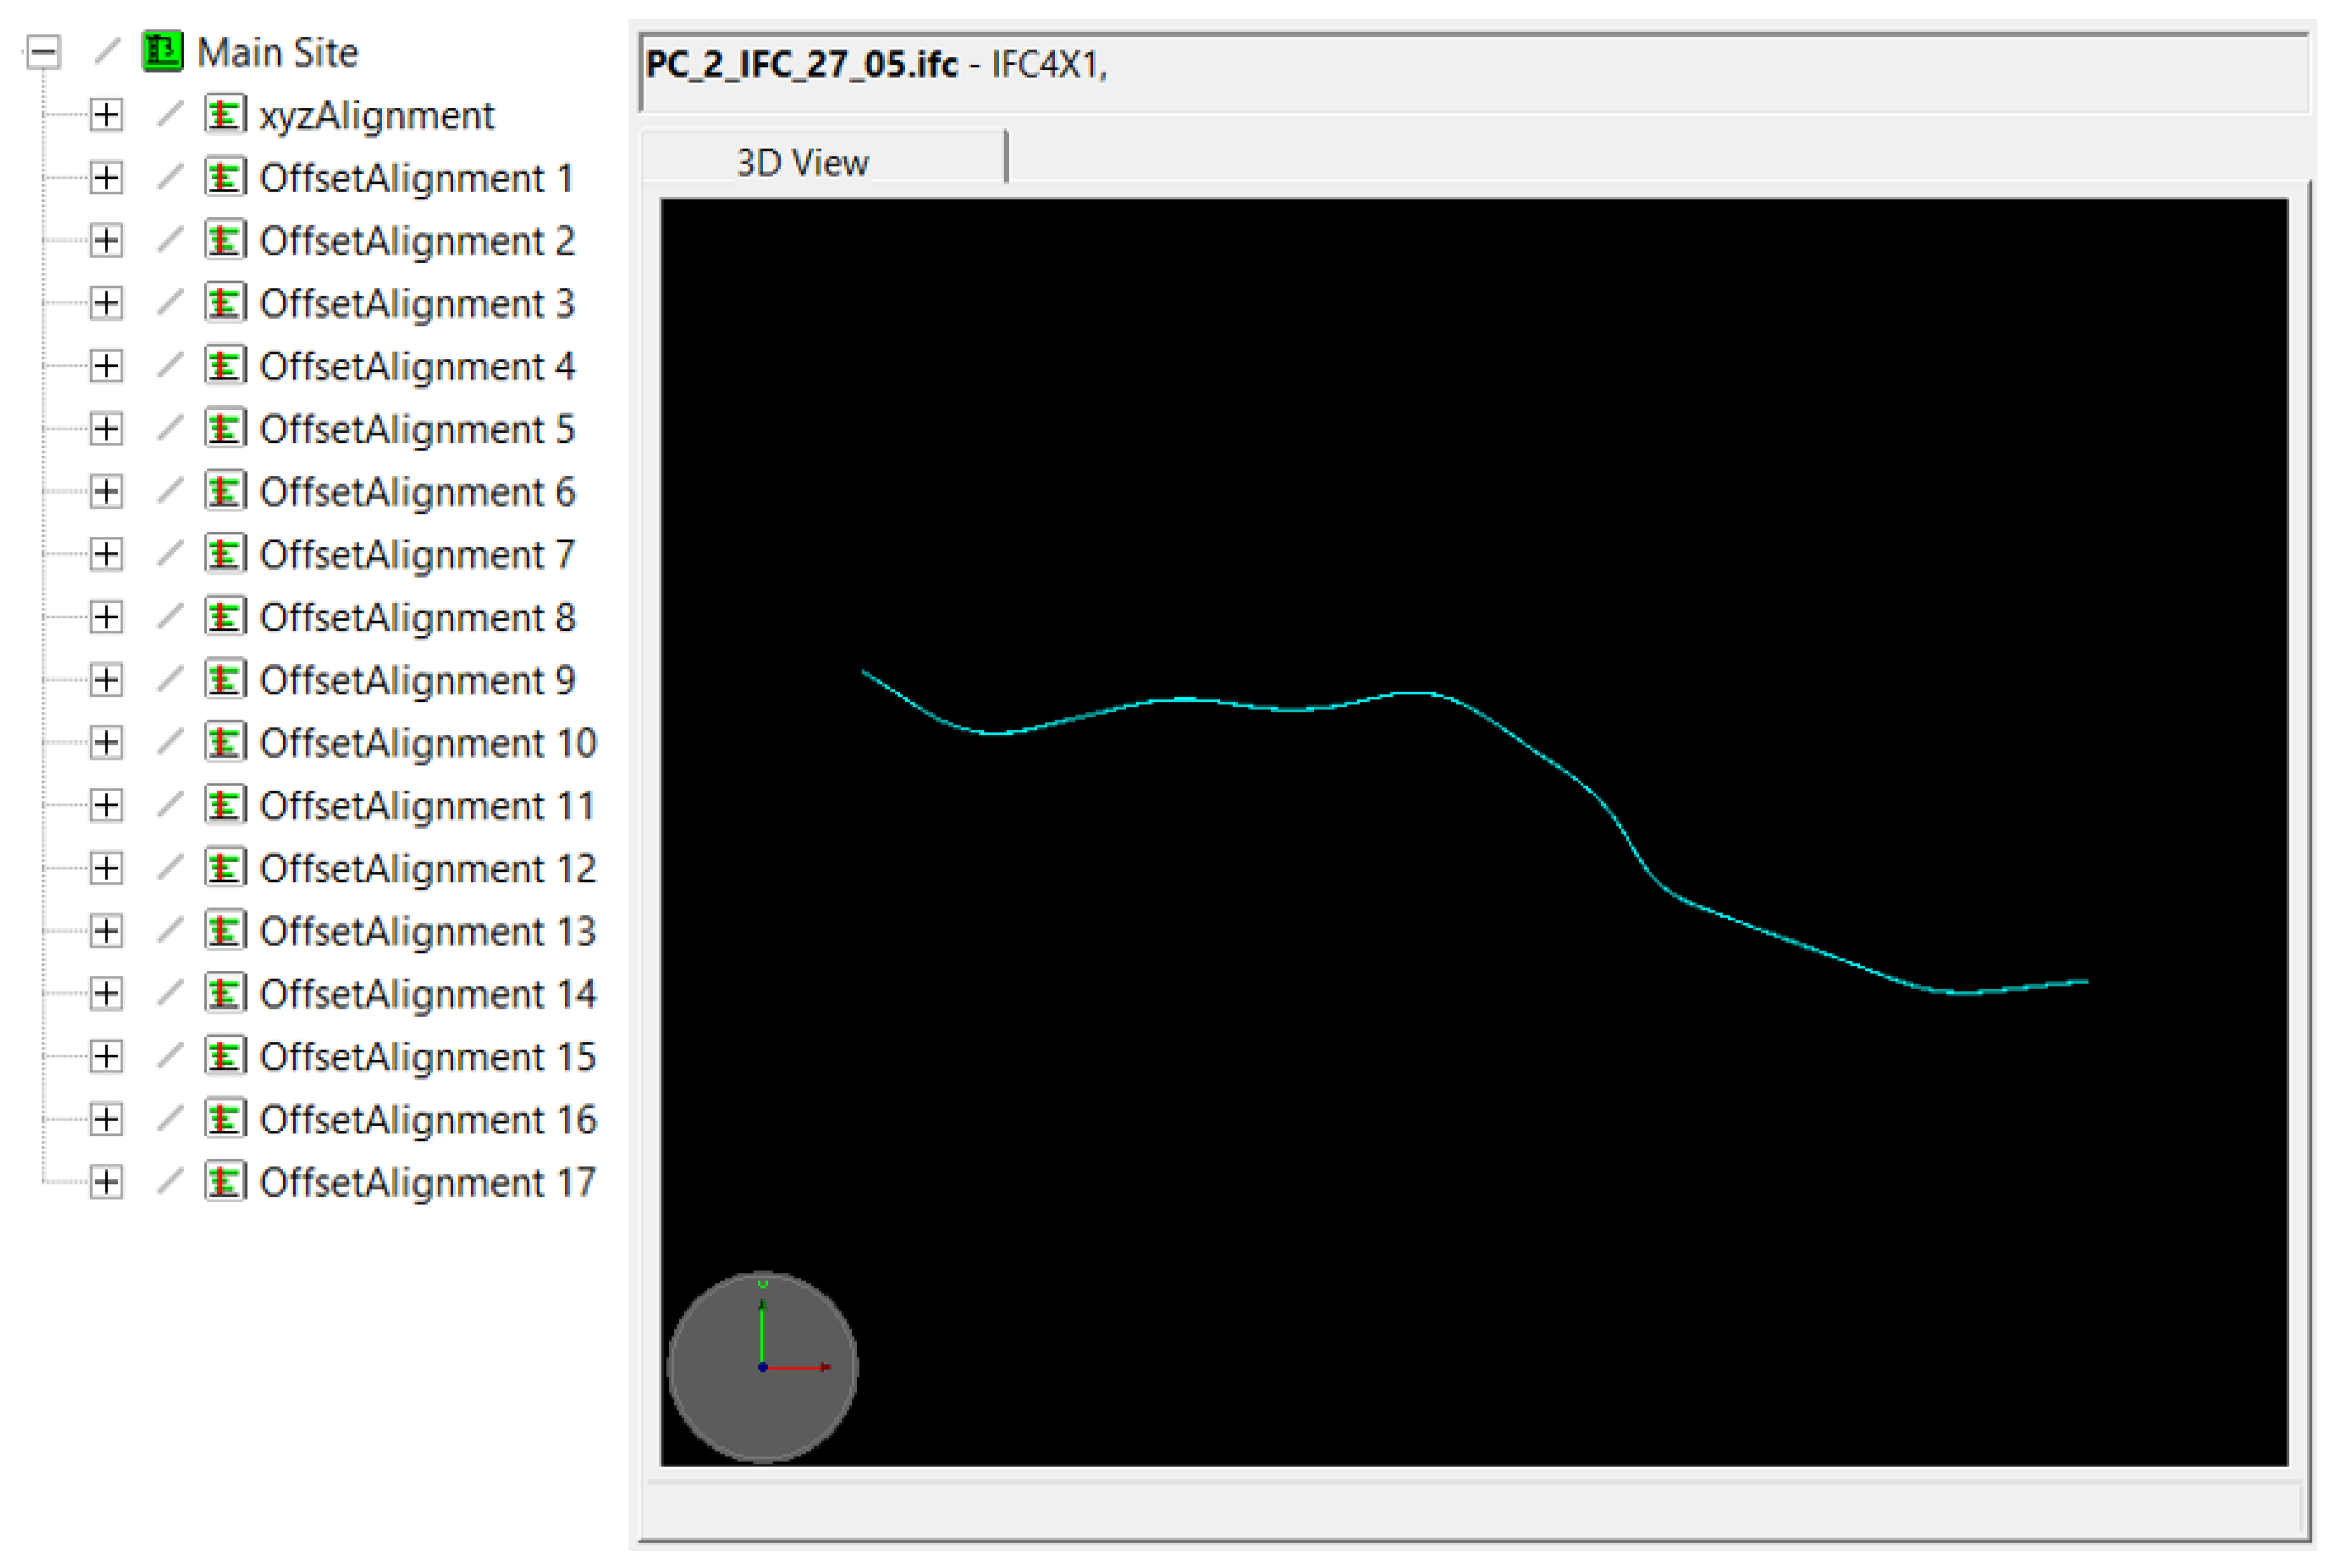Image resolution: width=2334 pixels, height=1568 pixels.
Task: Expand OffsetAlignment 8 node
Action: click(106, 617)
